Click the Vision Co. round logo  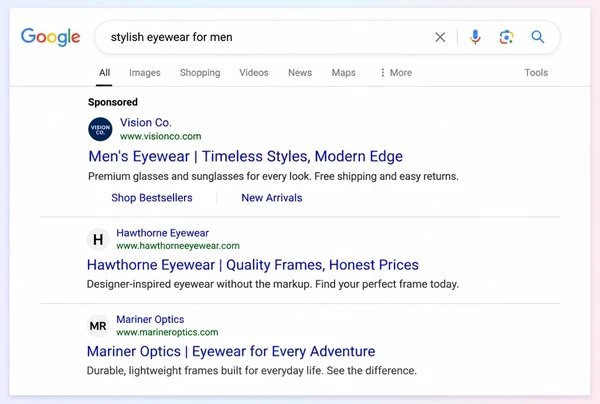[100, 129]
